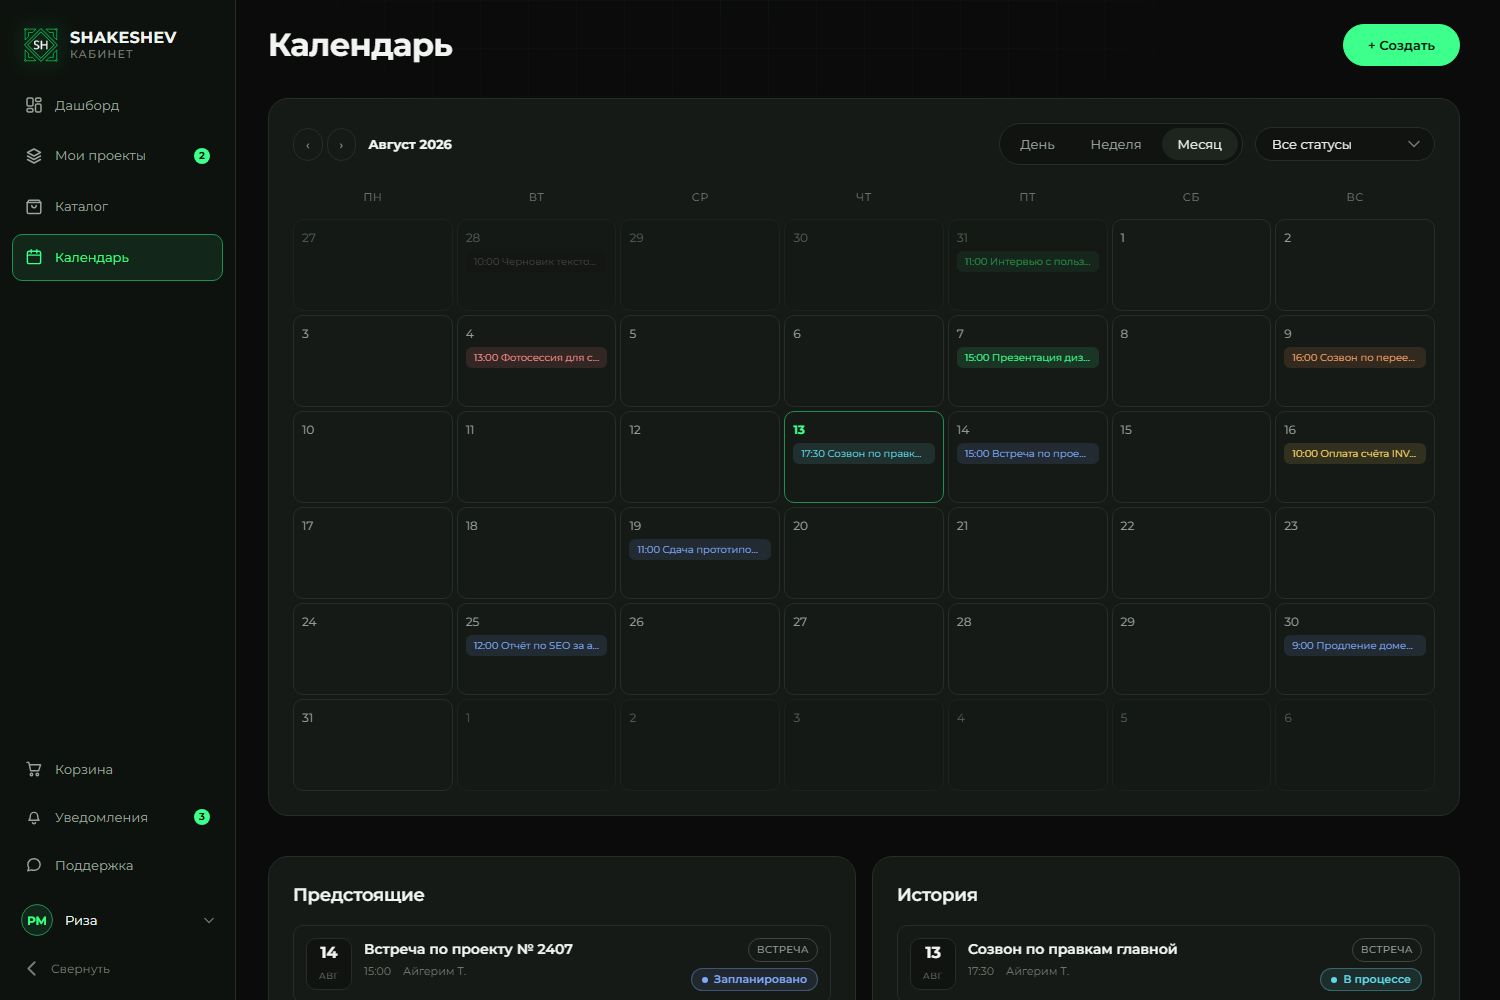Open the 17:30 Созвон по правкам event

coord(864,454)
